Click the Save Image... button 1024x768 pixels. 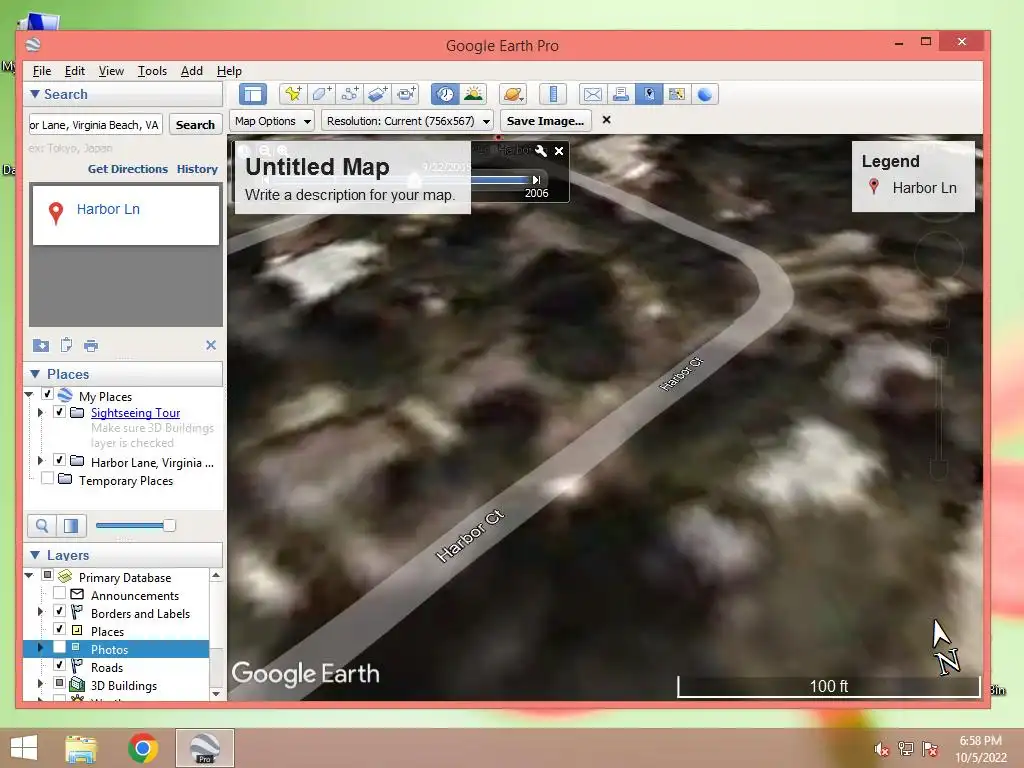click(x=545, y=121)
